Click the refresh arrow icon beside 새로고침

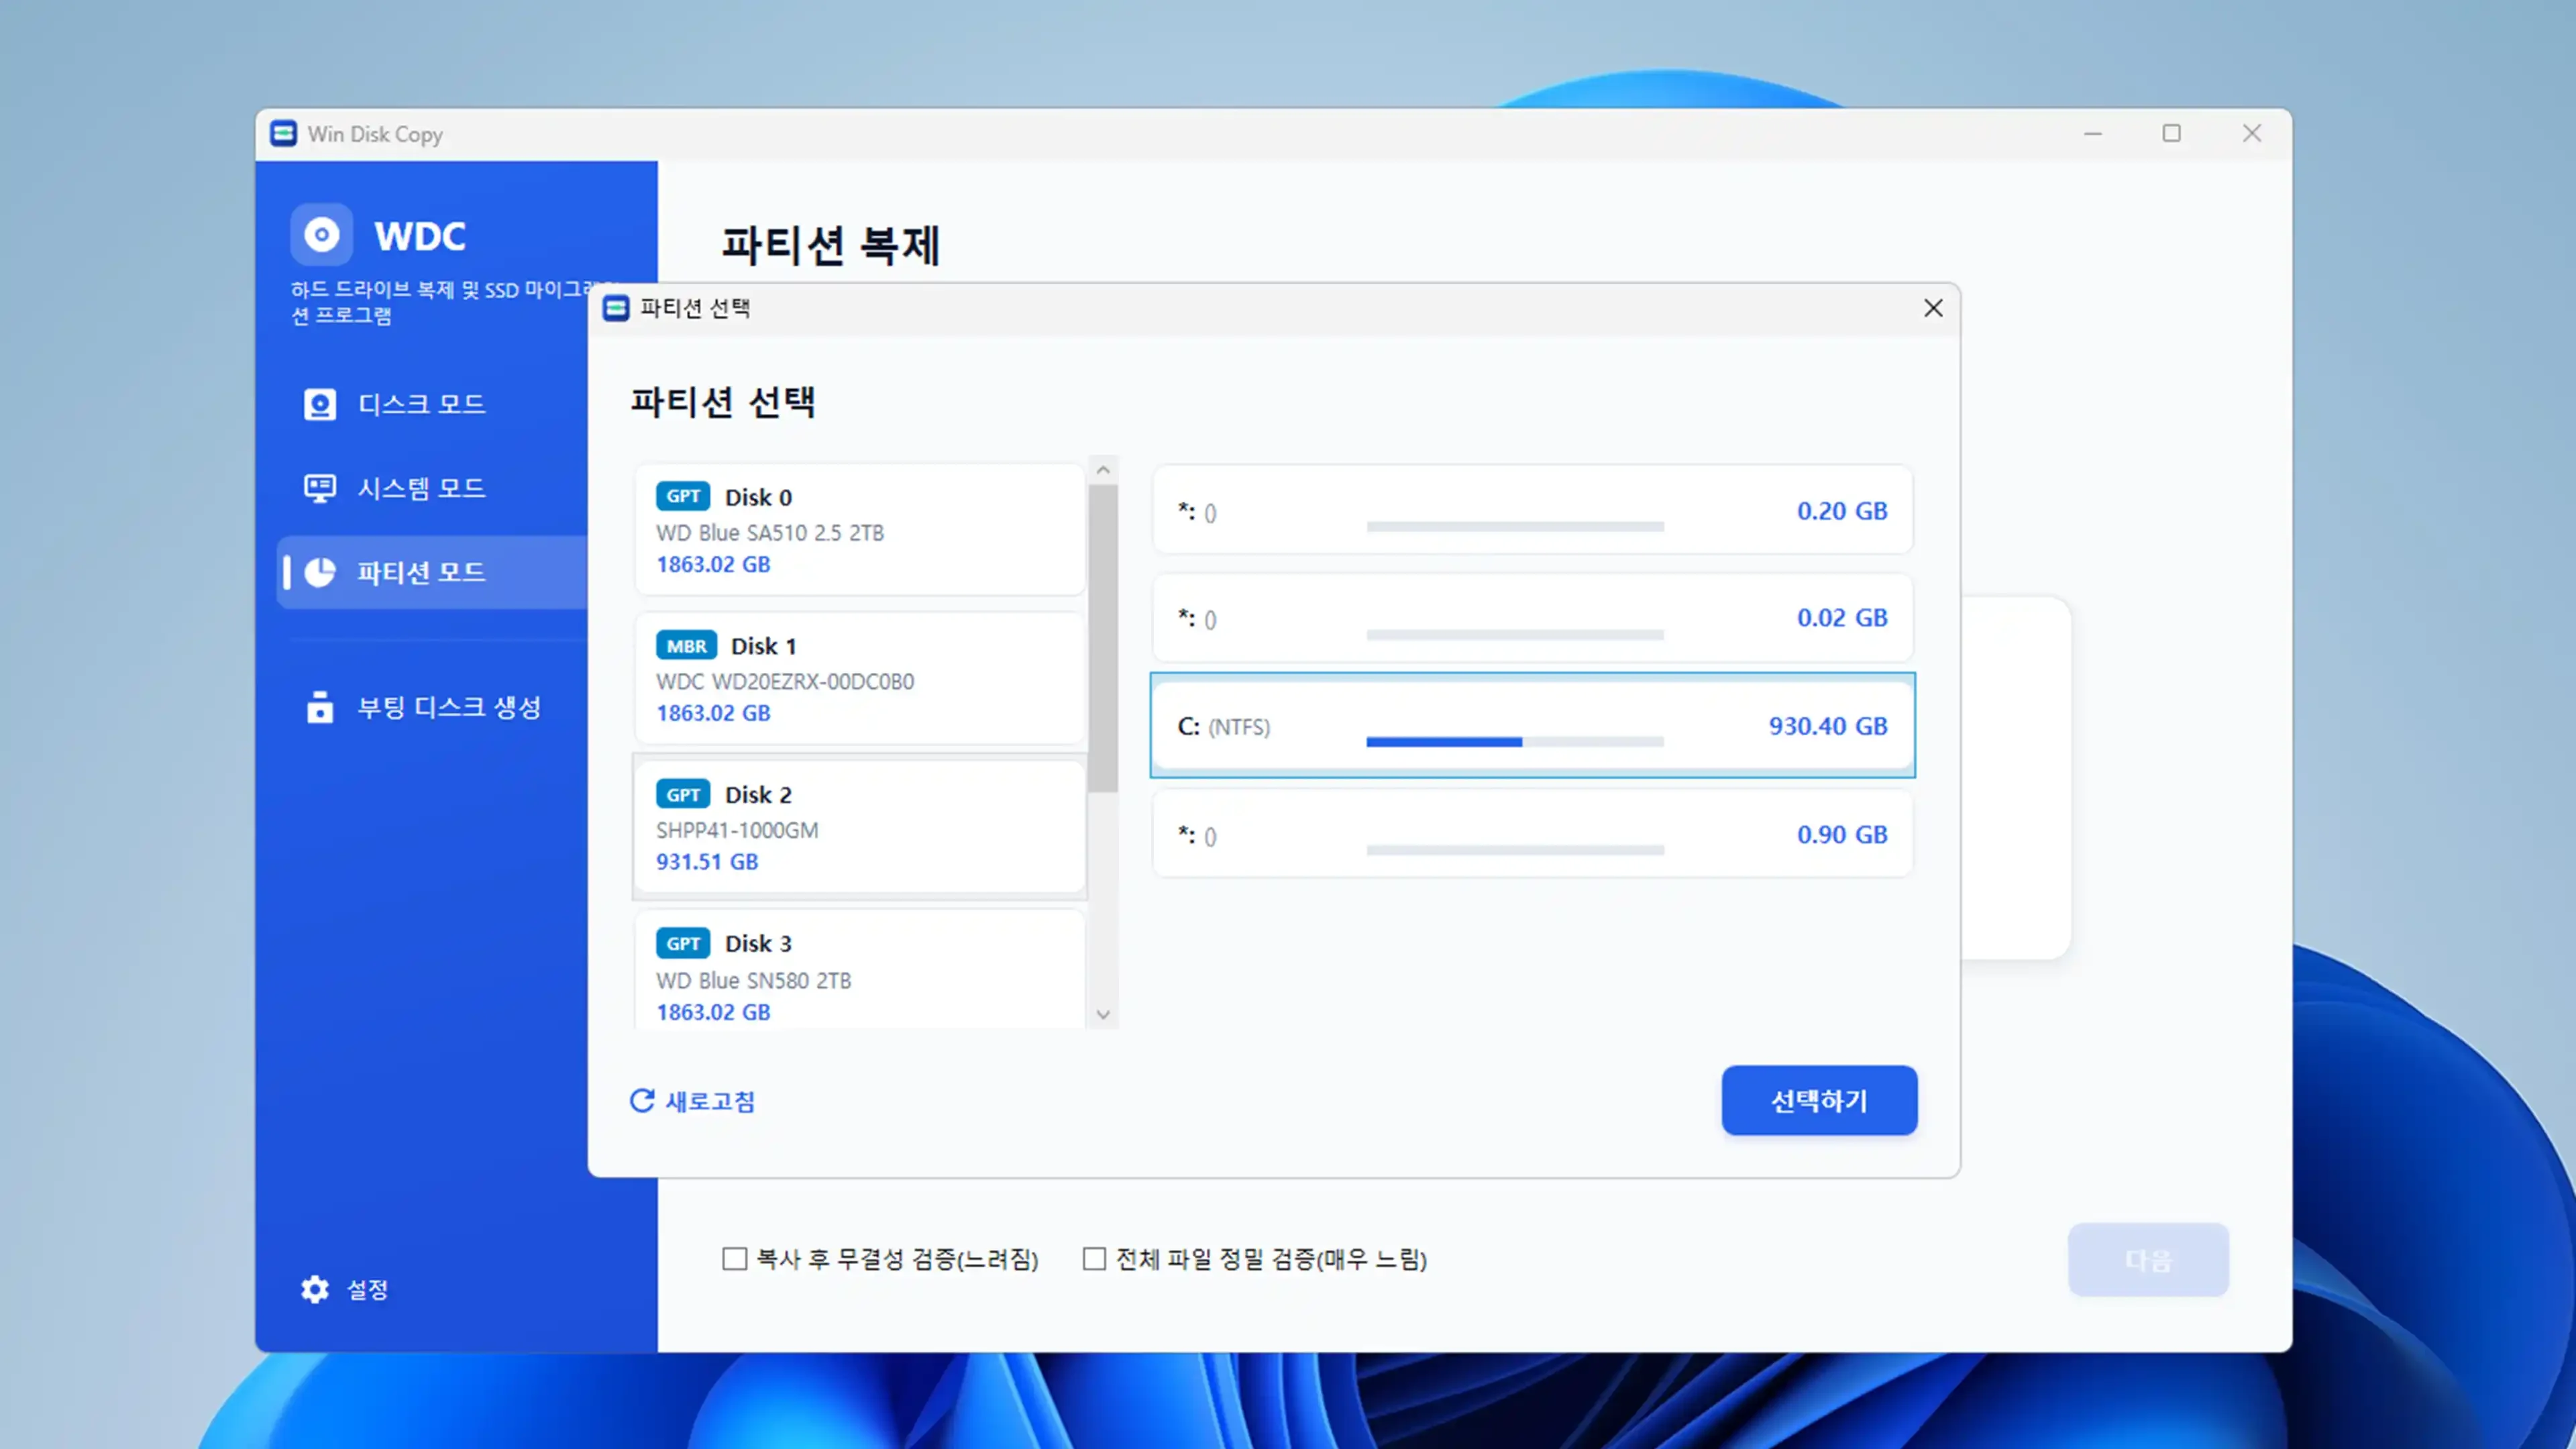(642, 1101)
